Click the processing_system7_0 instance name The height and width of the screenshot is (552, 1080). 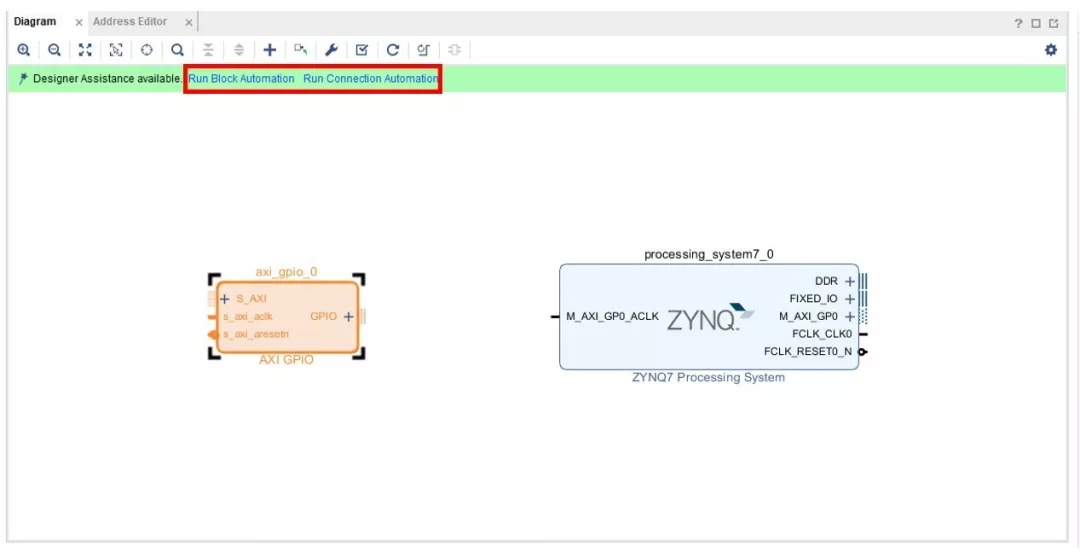[709, 254]
